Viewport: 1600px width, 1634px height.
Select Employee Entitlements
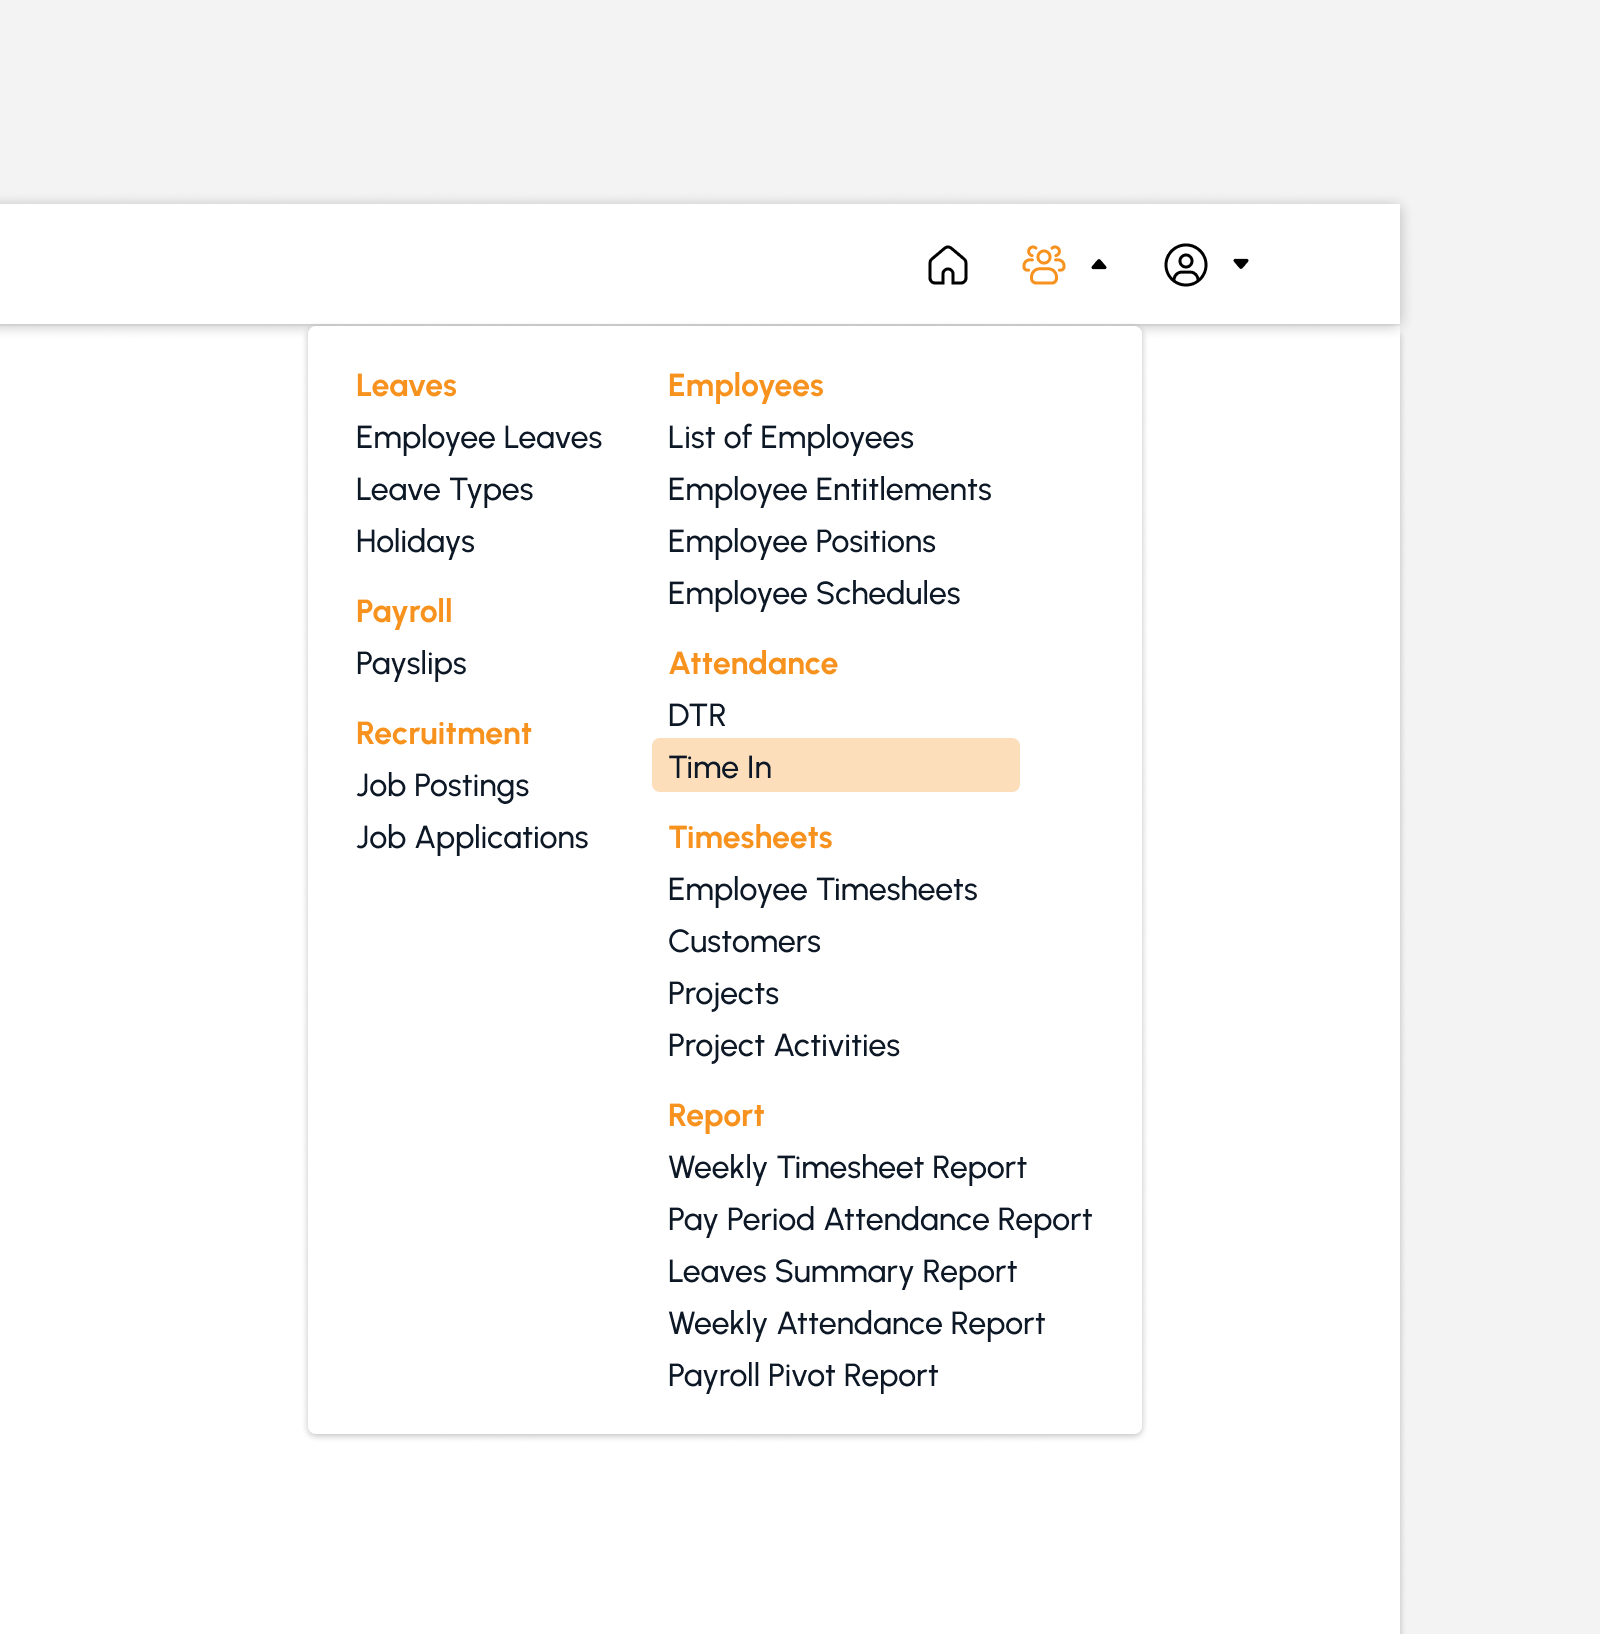(x=829, y=490)
